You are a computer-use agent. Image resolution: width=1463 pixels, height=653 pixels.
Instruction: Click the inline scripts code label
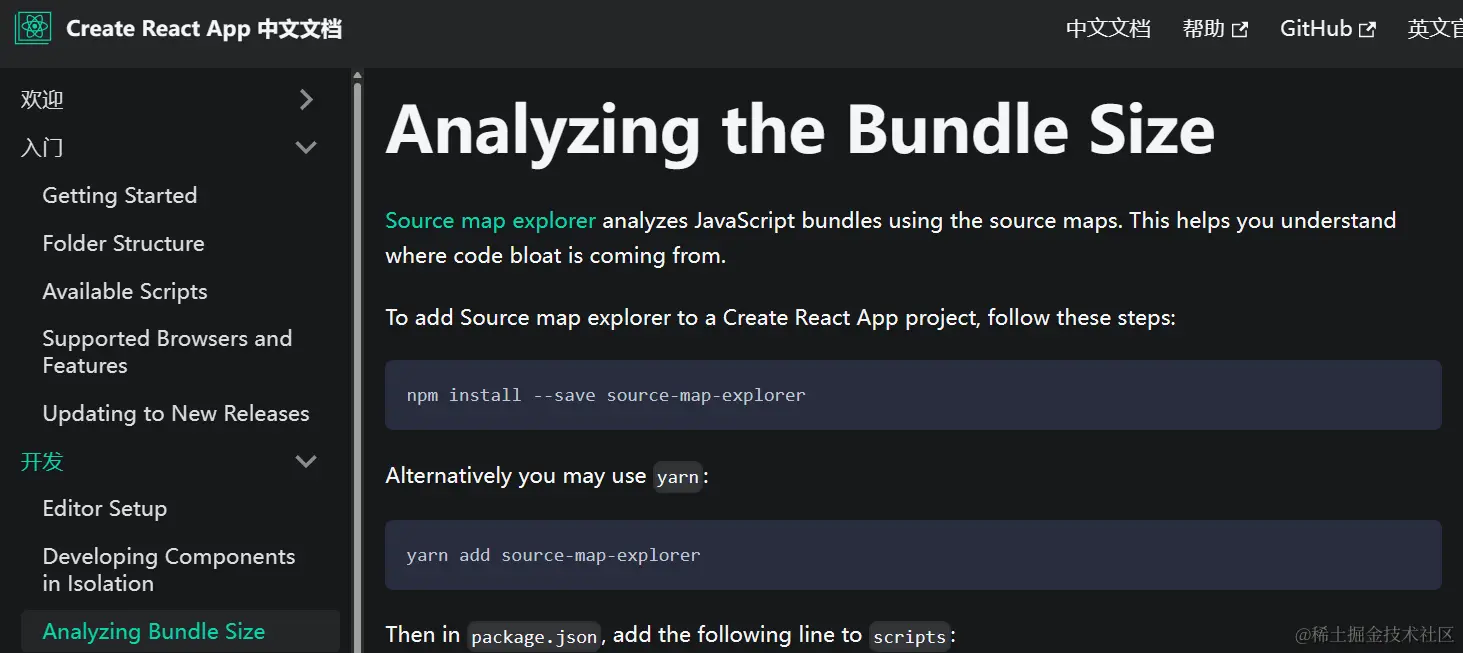909,636
